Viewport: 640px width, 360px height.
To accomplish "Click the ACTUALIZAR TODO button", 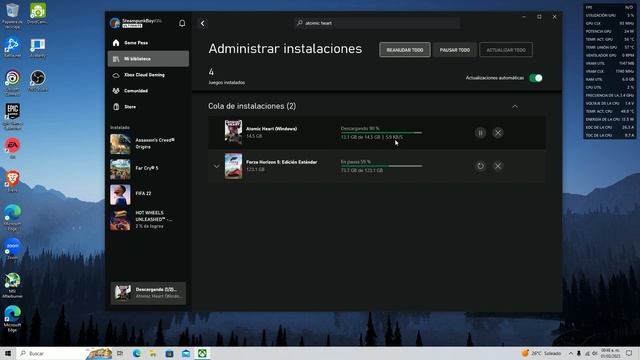I will (506, 50).
